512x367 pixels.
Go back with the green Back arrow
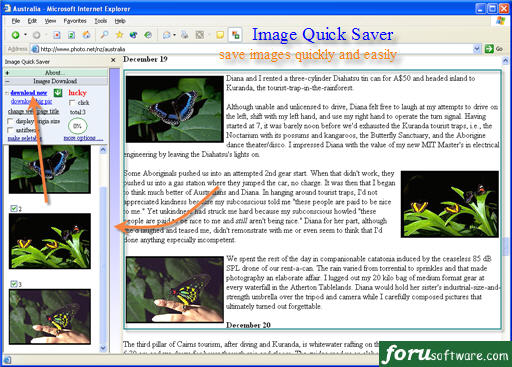coord(15,35)
